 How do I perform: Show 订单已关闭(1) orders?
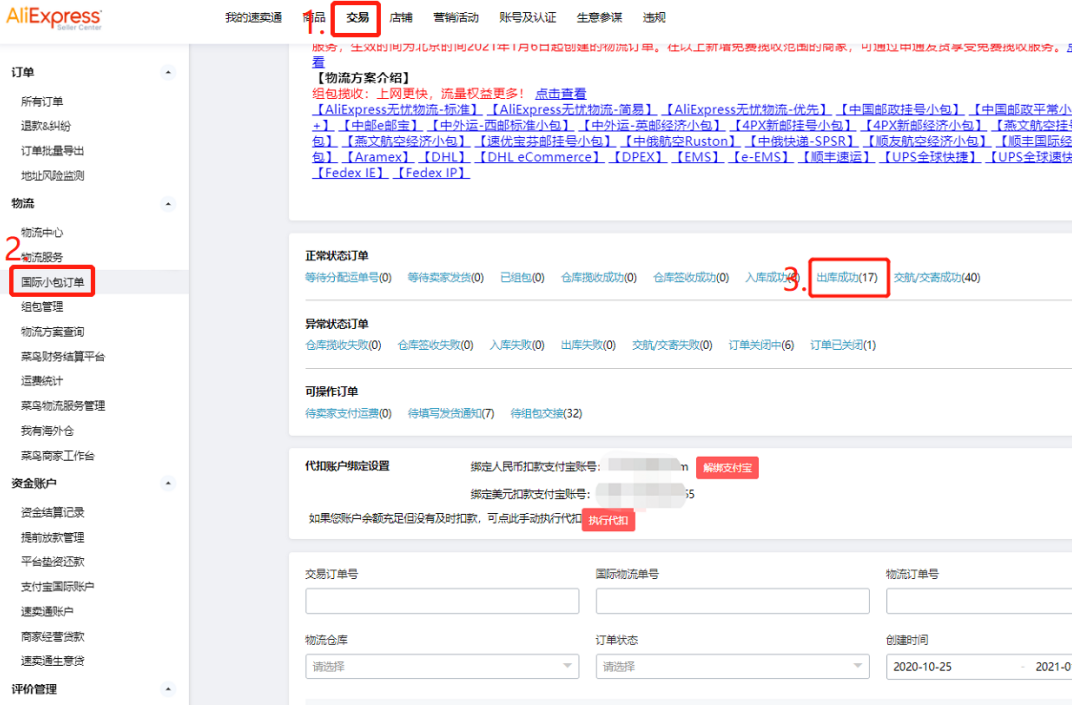843,345
